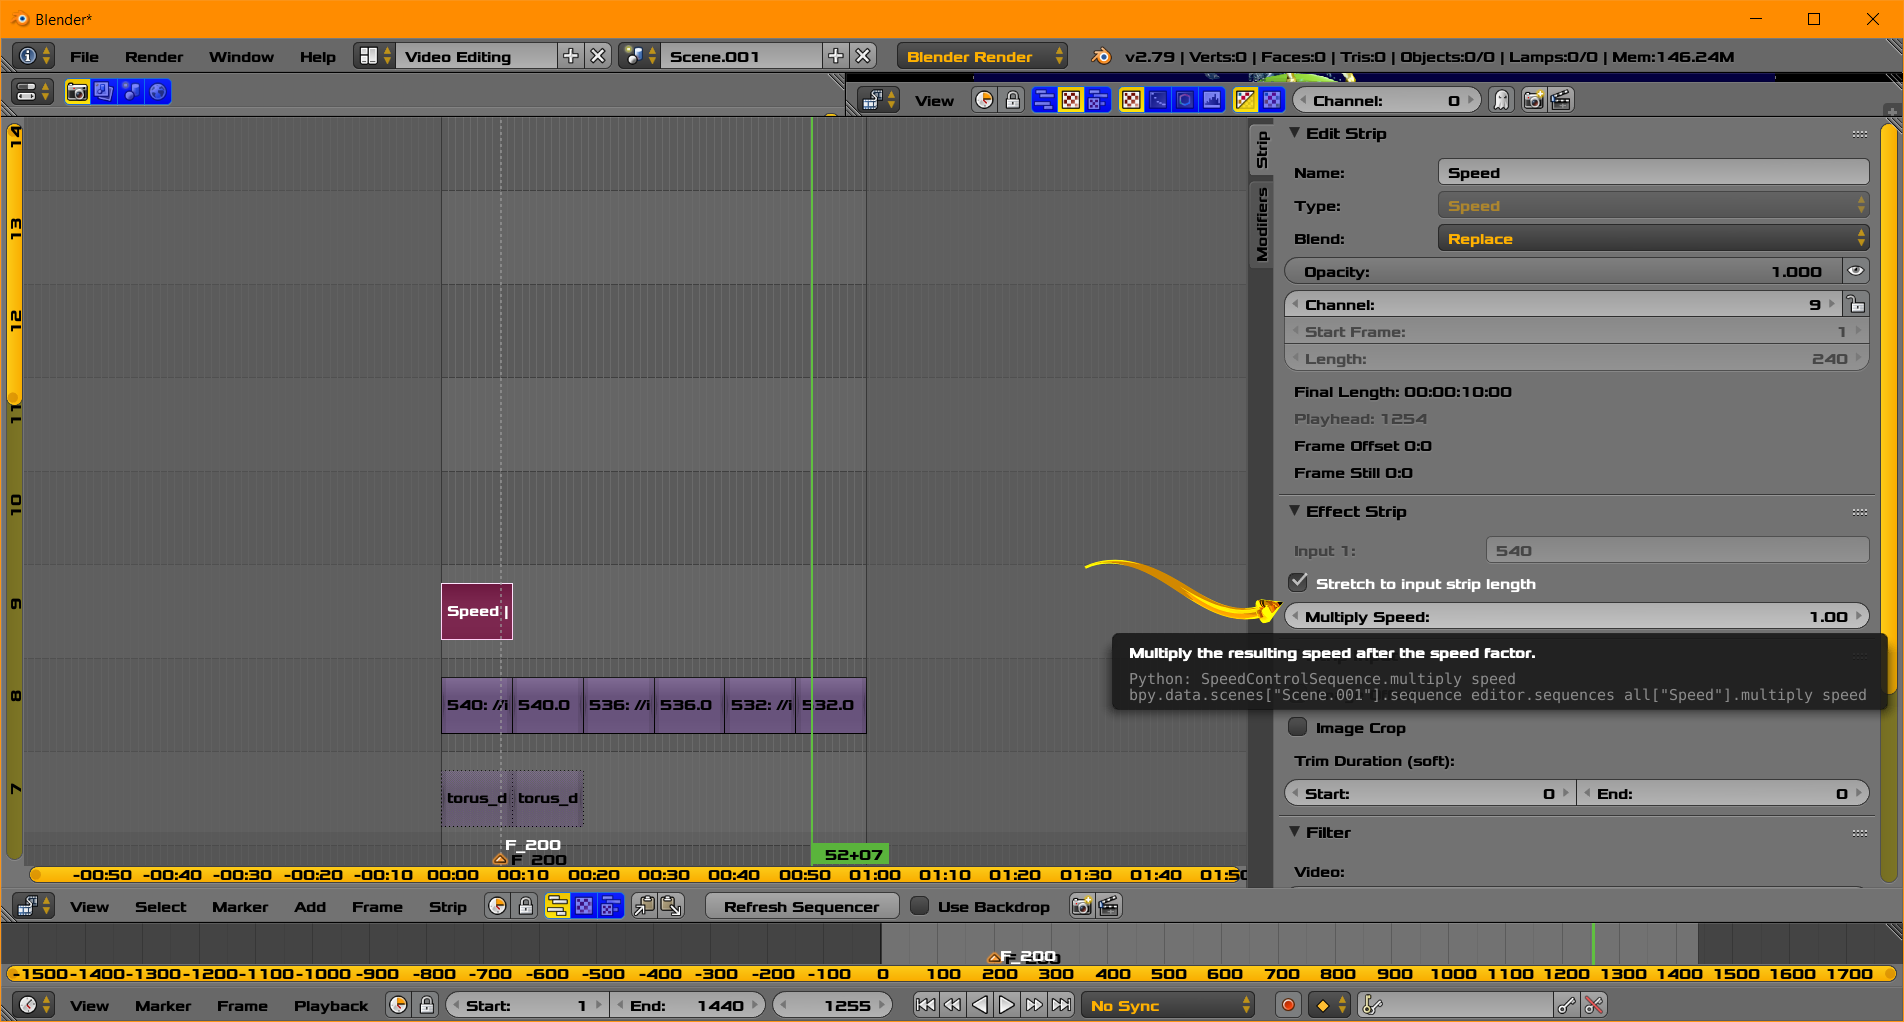This screenshot has width=1904, height=1022.
Task: Play animation in reverse
Action: pos(980,1005)
